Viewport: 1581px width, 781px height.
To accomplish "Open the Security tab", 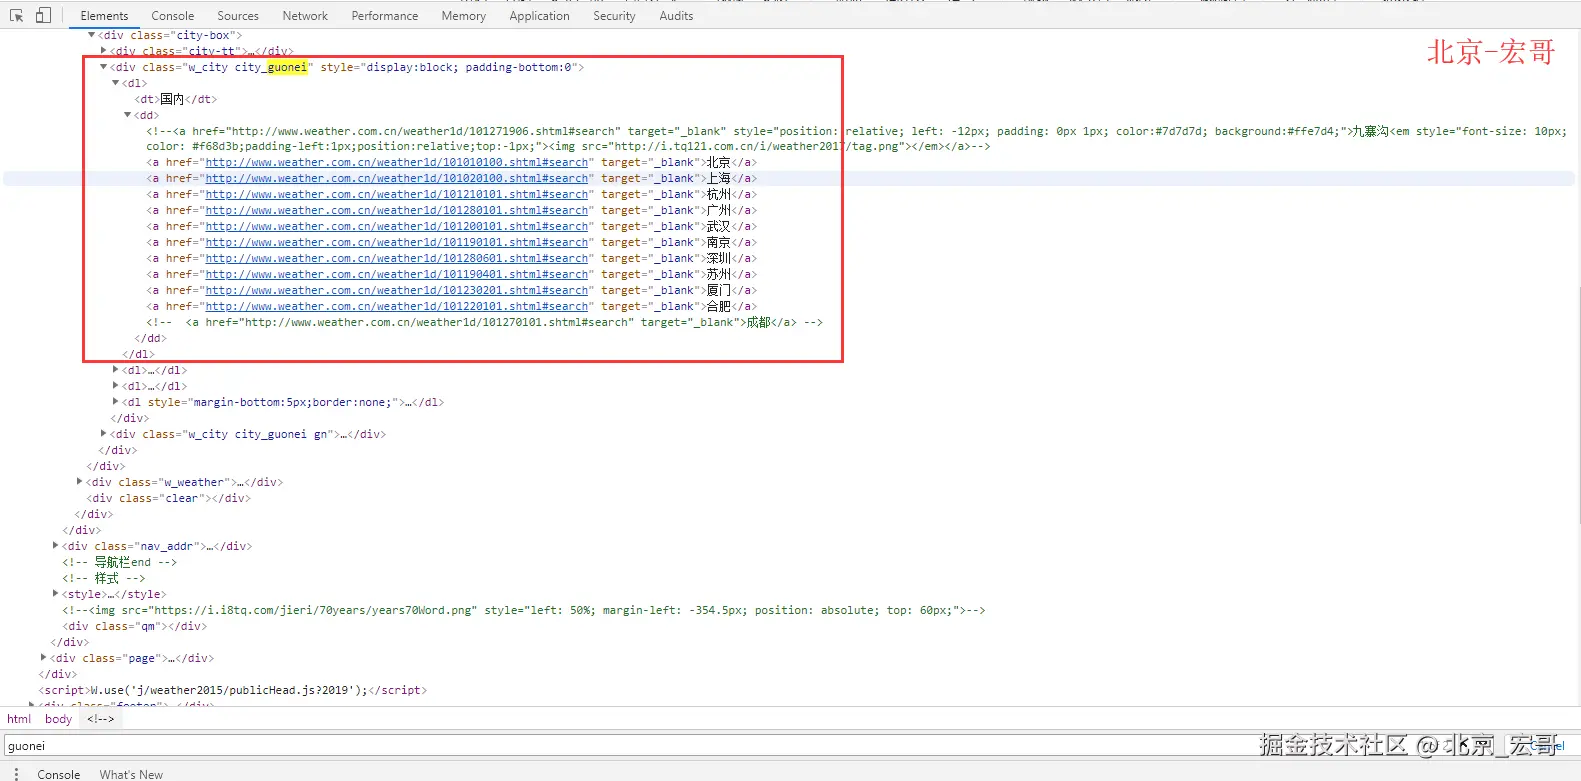I will [x=614, y=16].
